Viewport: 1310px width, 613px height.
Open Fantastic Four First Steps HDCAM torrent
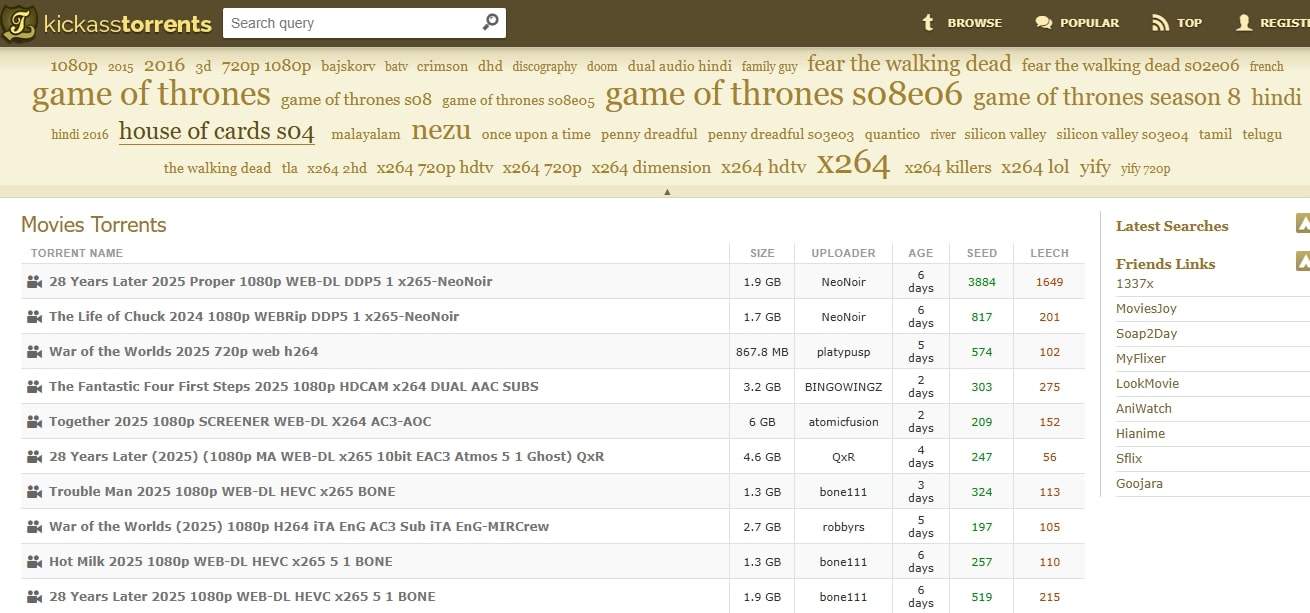pyautogui.click(x=294, y=387)
